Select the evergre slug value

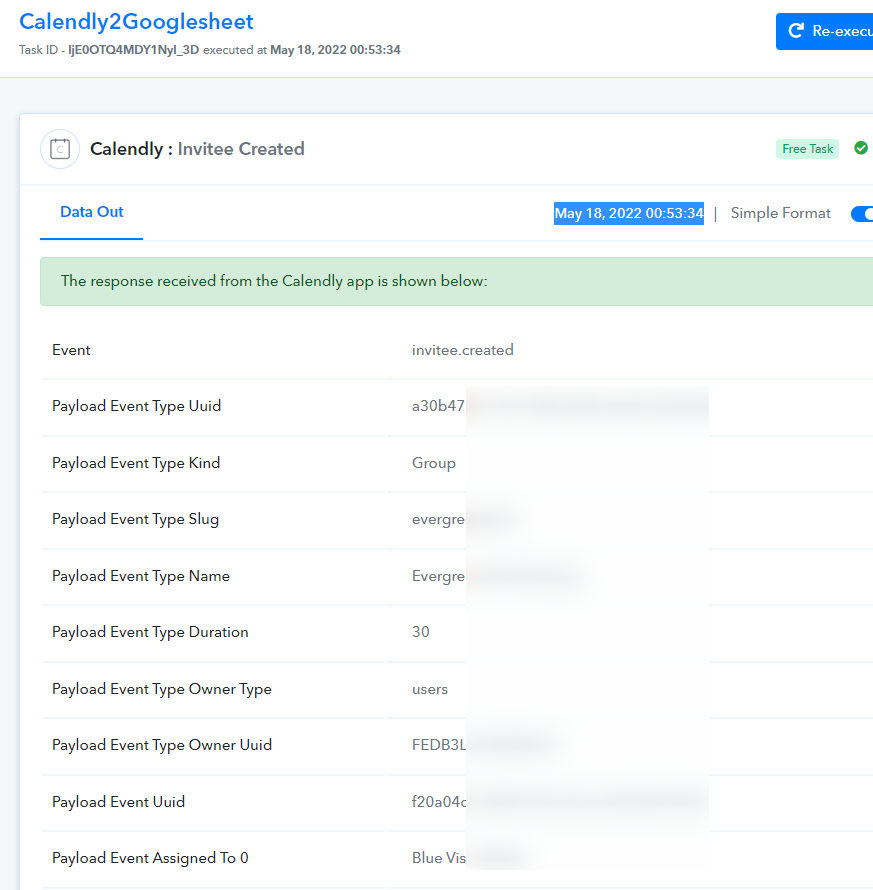438,520
